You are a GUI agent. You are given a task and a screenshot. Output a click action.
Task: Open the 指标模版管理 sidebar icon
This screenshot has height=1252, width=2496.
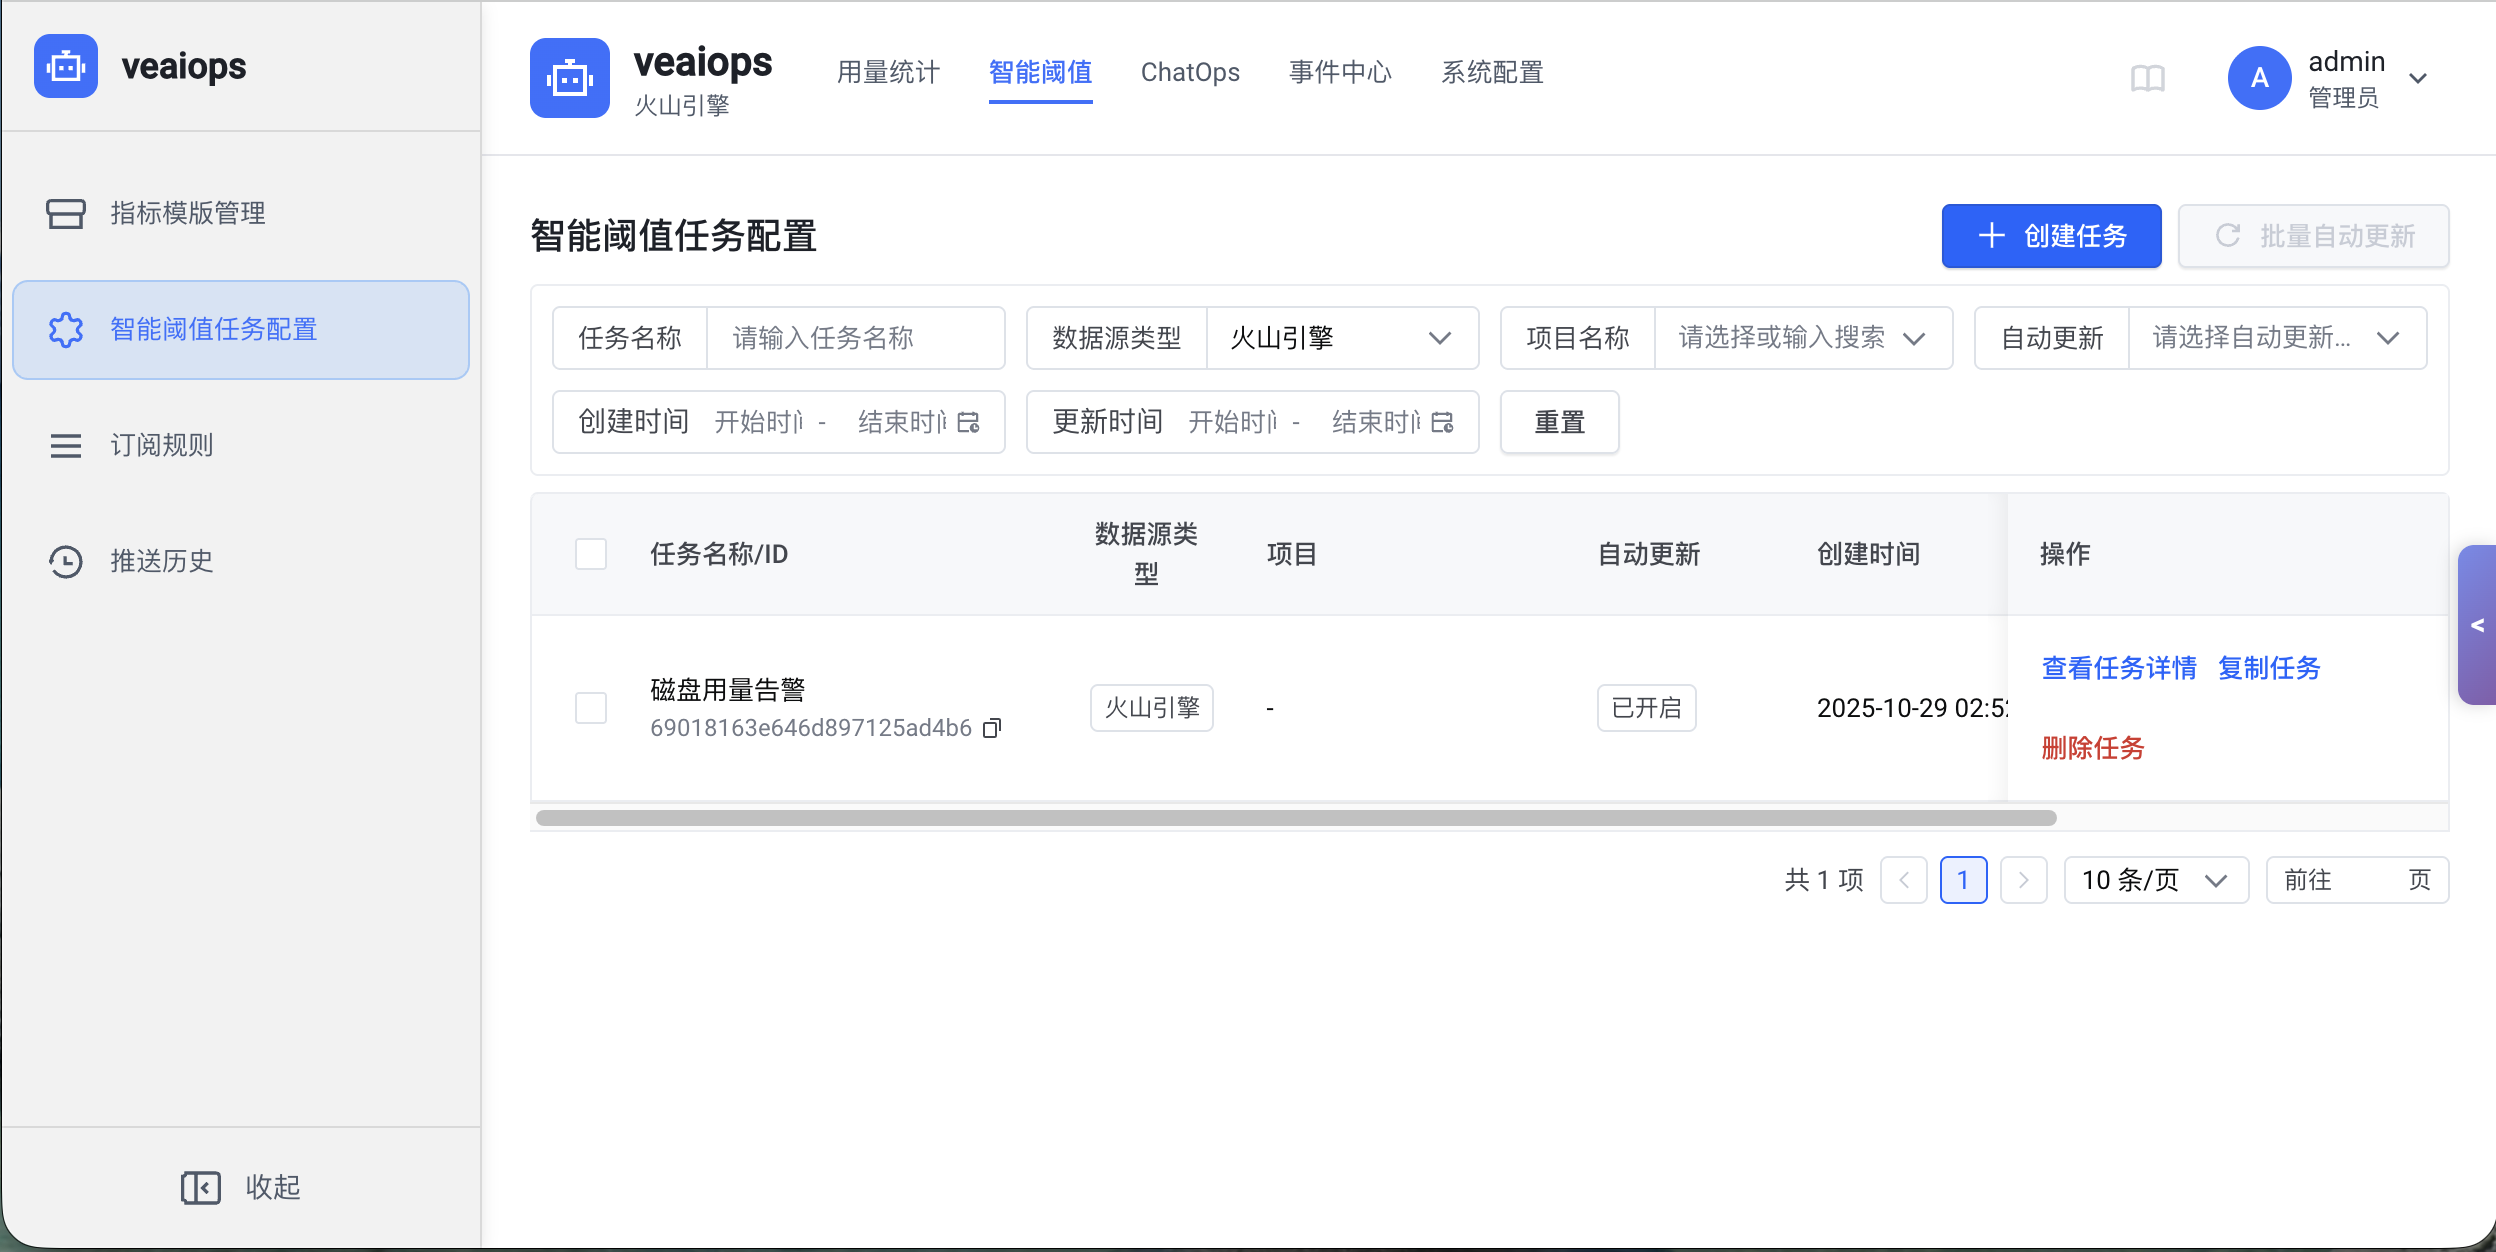tap(65, 213)
